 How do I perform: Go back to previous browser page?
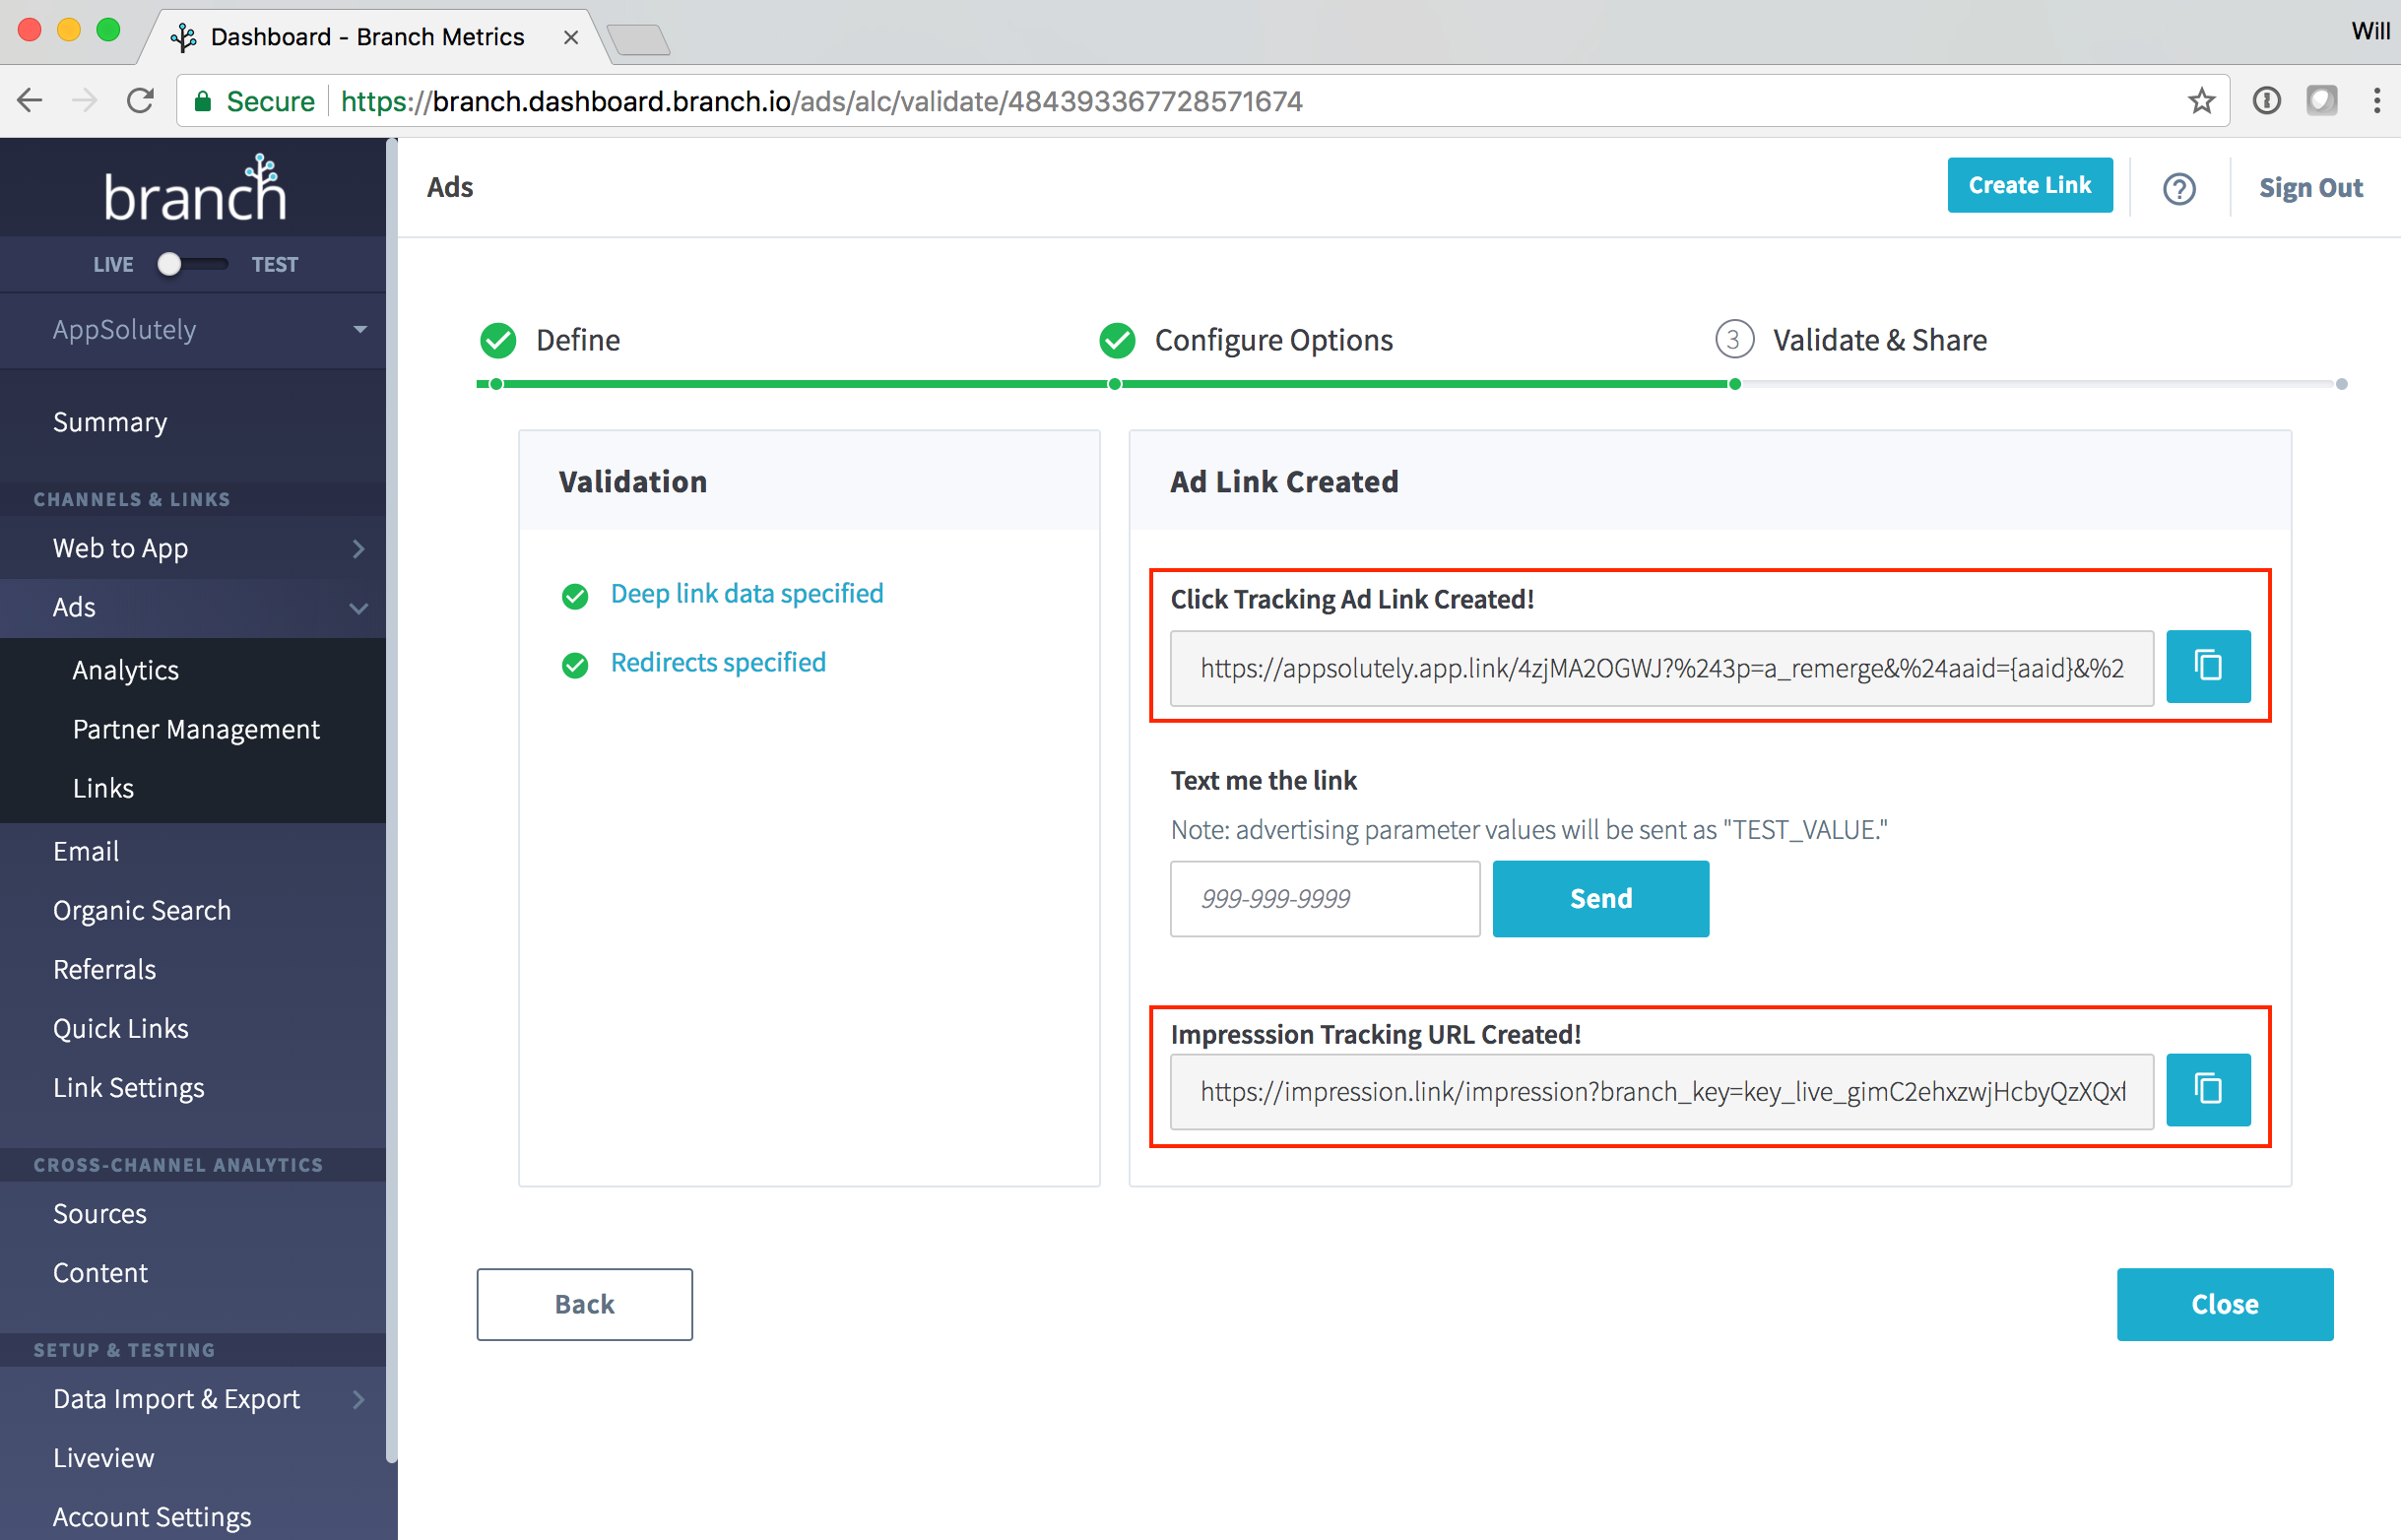coord(30,100)
